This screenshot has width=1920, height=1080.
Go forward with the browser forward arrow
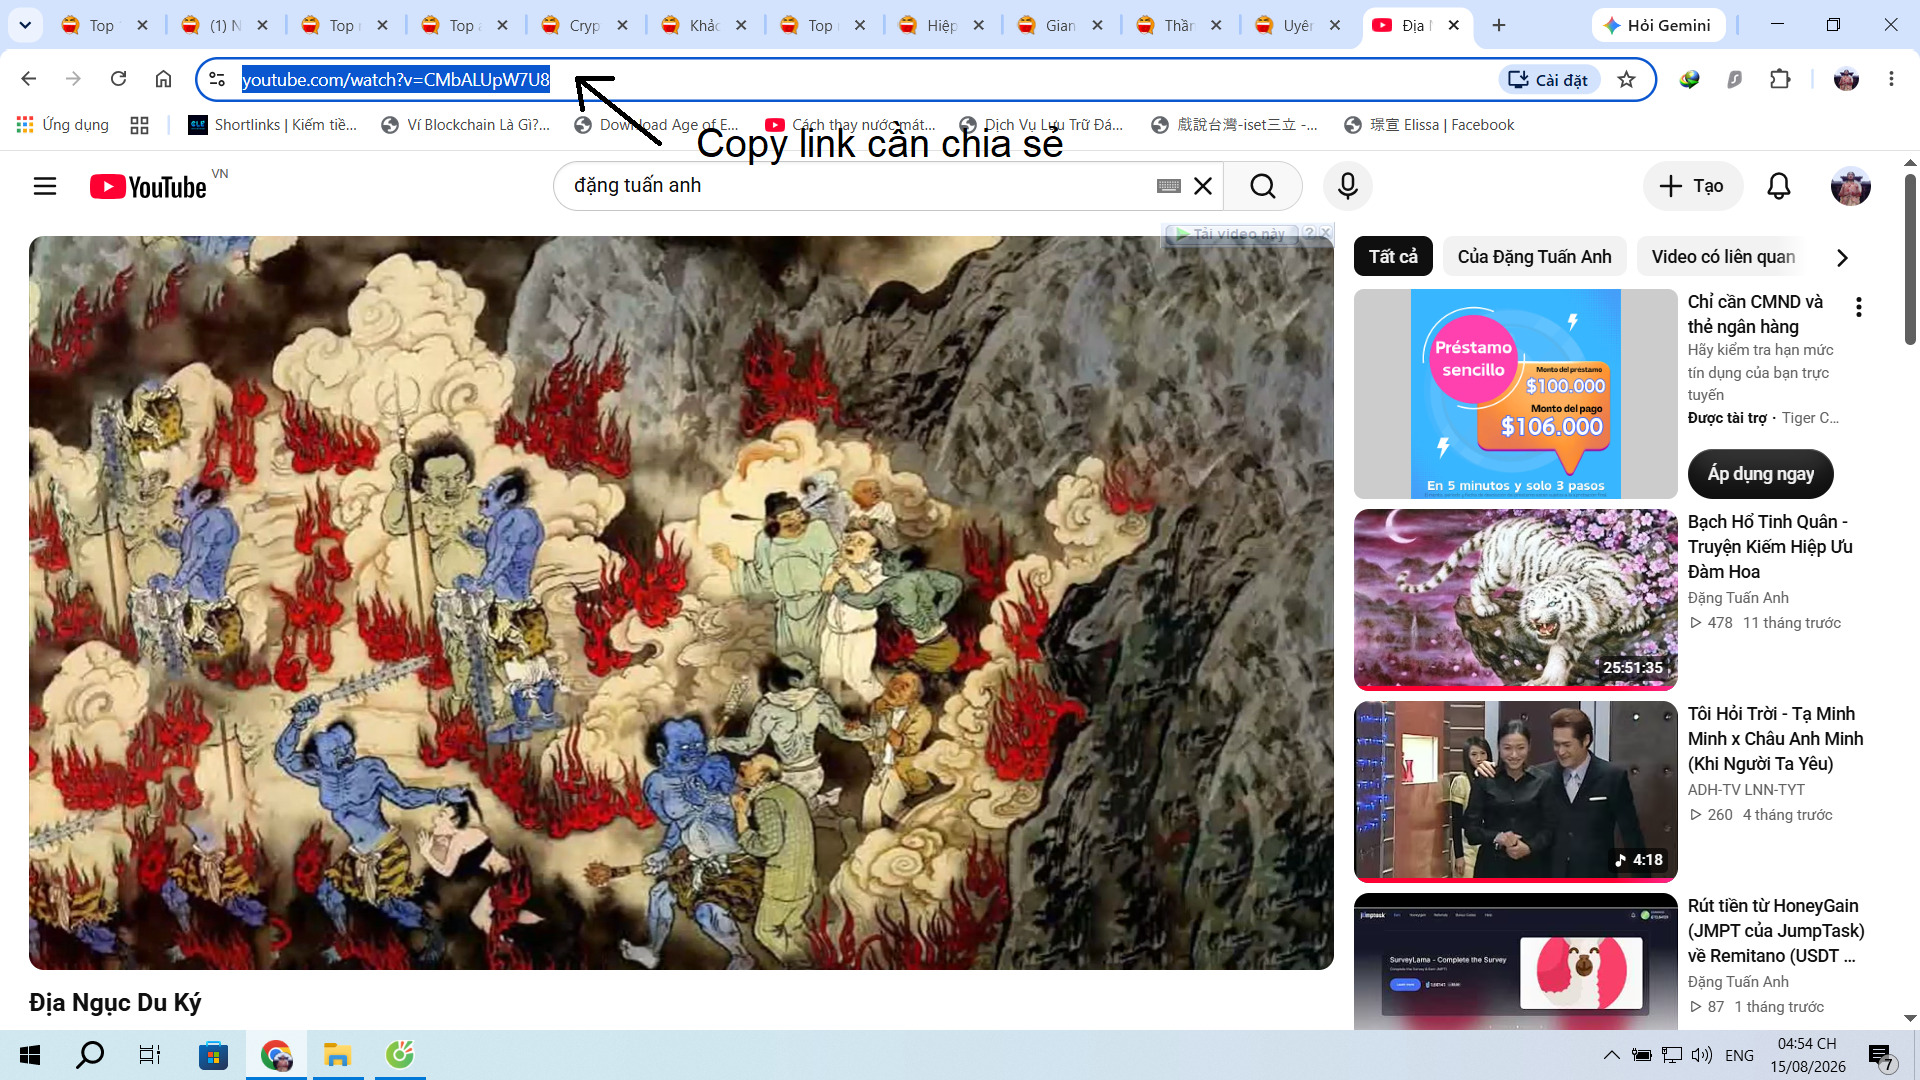coord(73,79)
